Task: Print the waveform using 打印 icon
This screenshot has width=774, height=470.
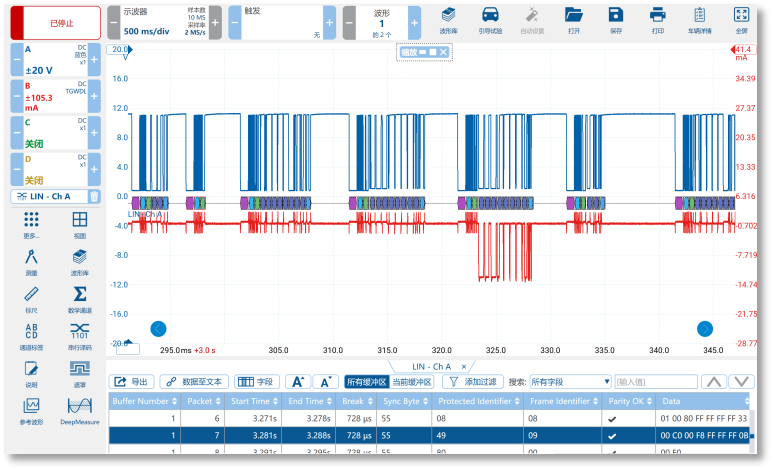Action: (657, 20)
